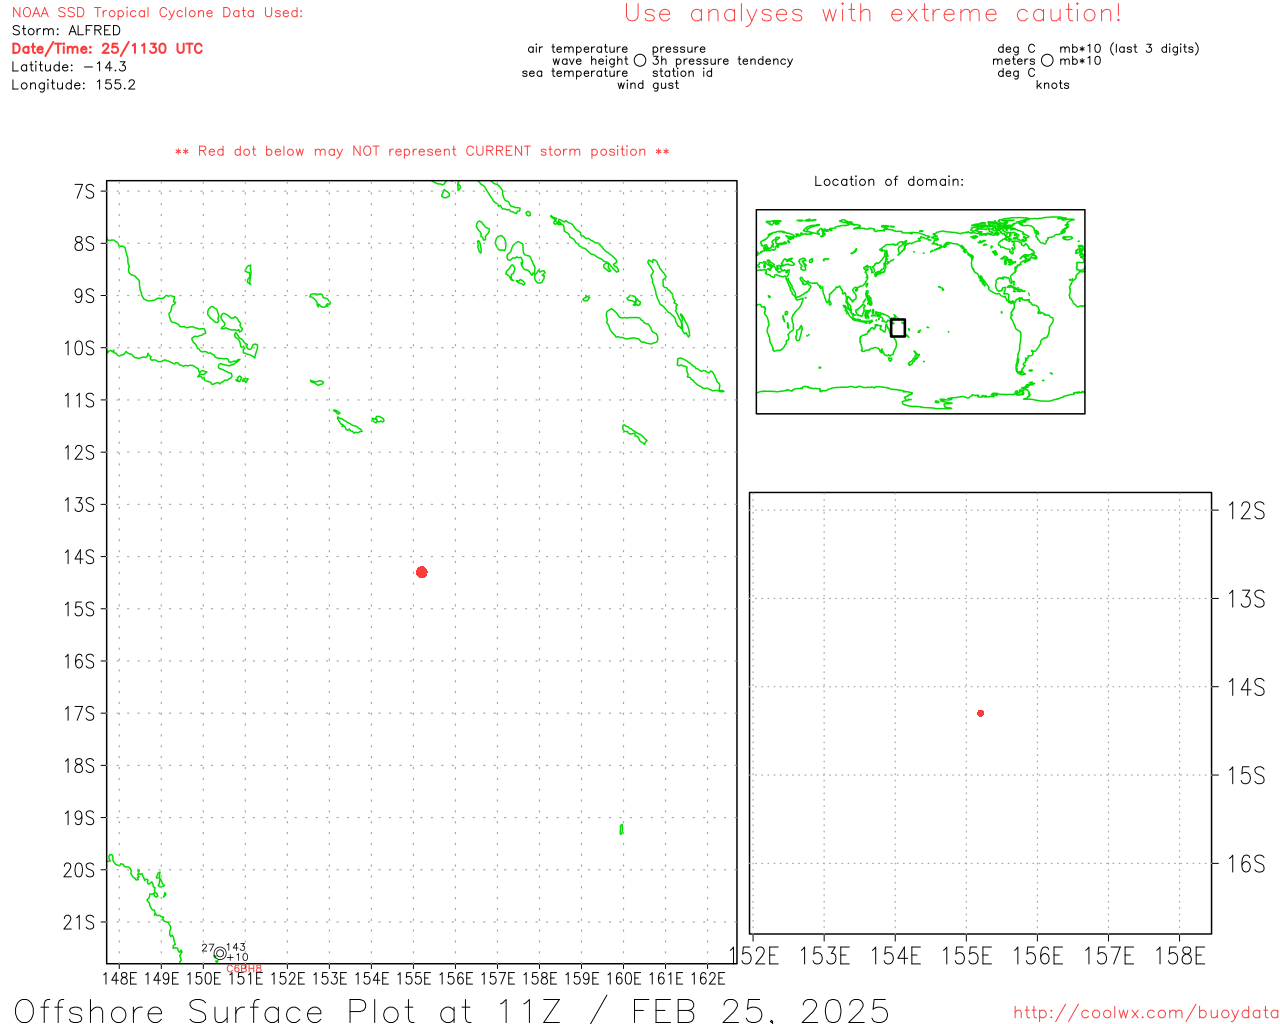The height and width of the screenshot is (1024, 1280).
Task: Click the 17S latitude label
Action: click(79, 714)
